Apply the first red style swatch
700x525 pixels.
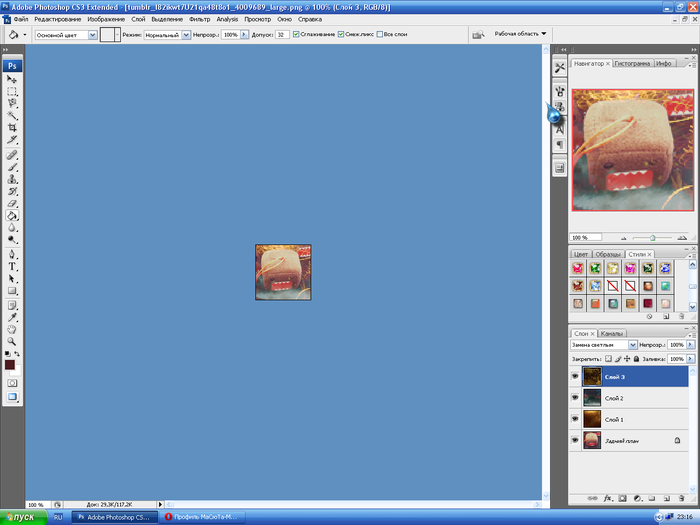pos(578,268)
